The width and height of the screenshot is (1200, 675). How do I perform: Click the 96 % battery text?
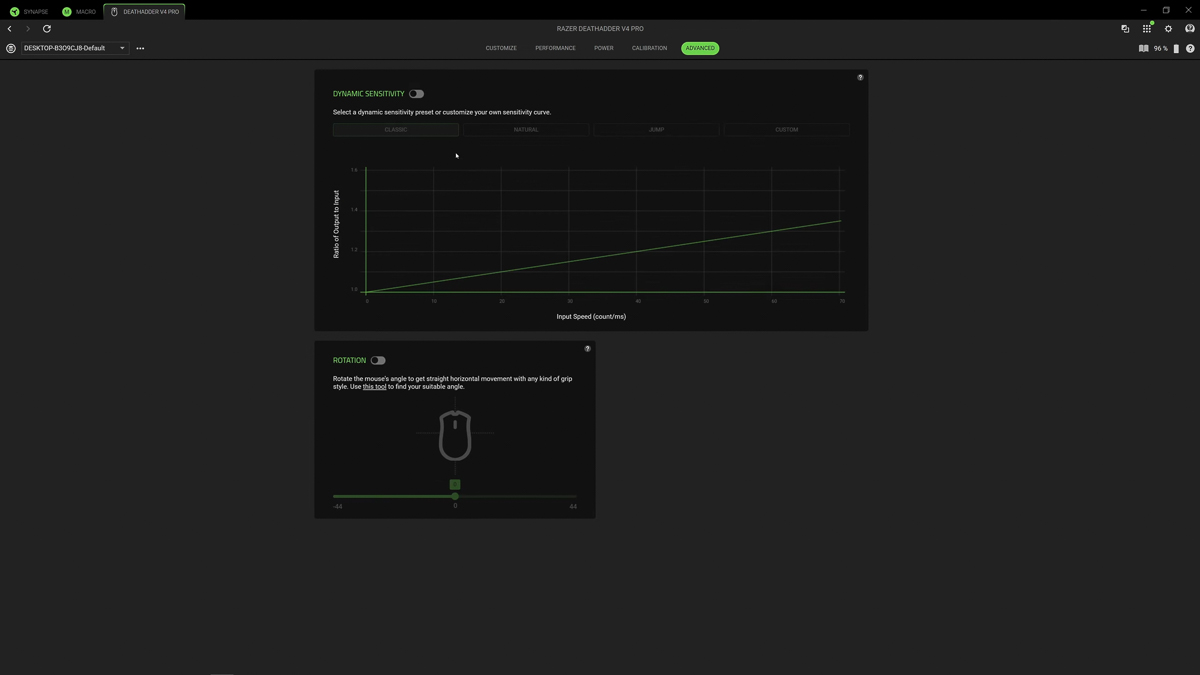[x=1161, y=48]
